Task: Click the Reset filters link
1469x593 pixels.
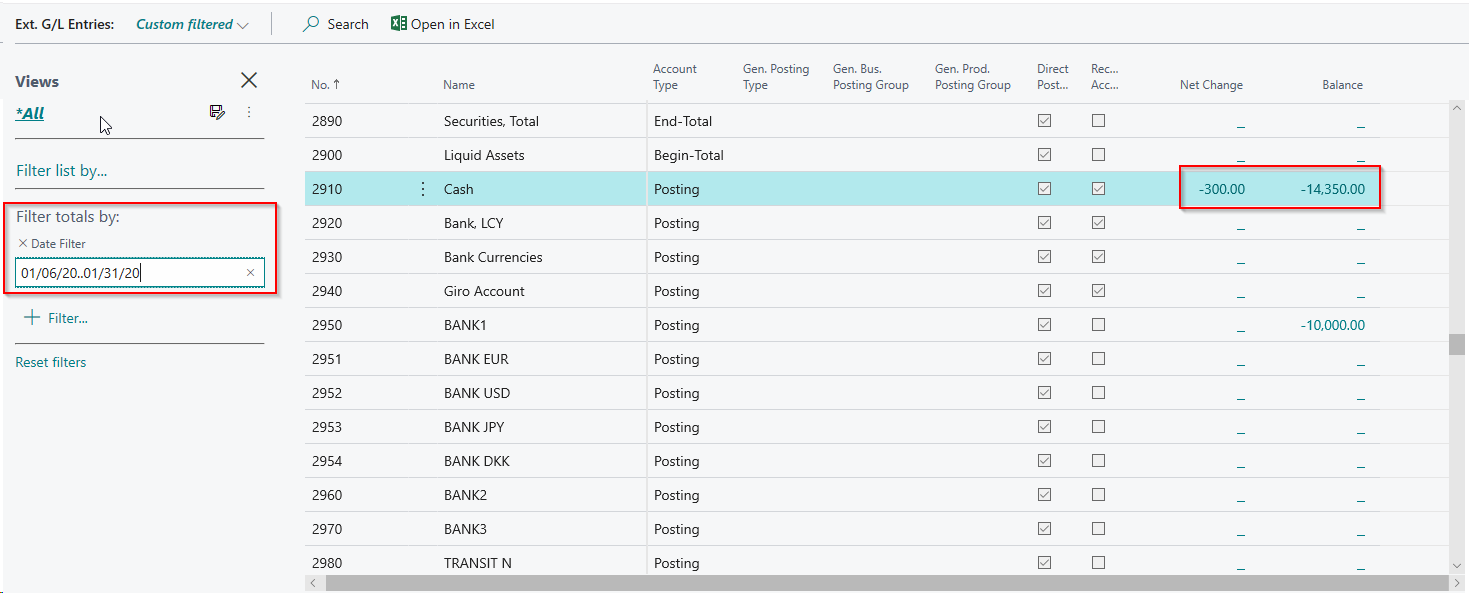Action: click(50, 361)
